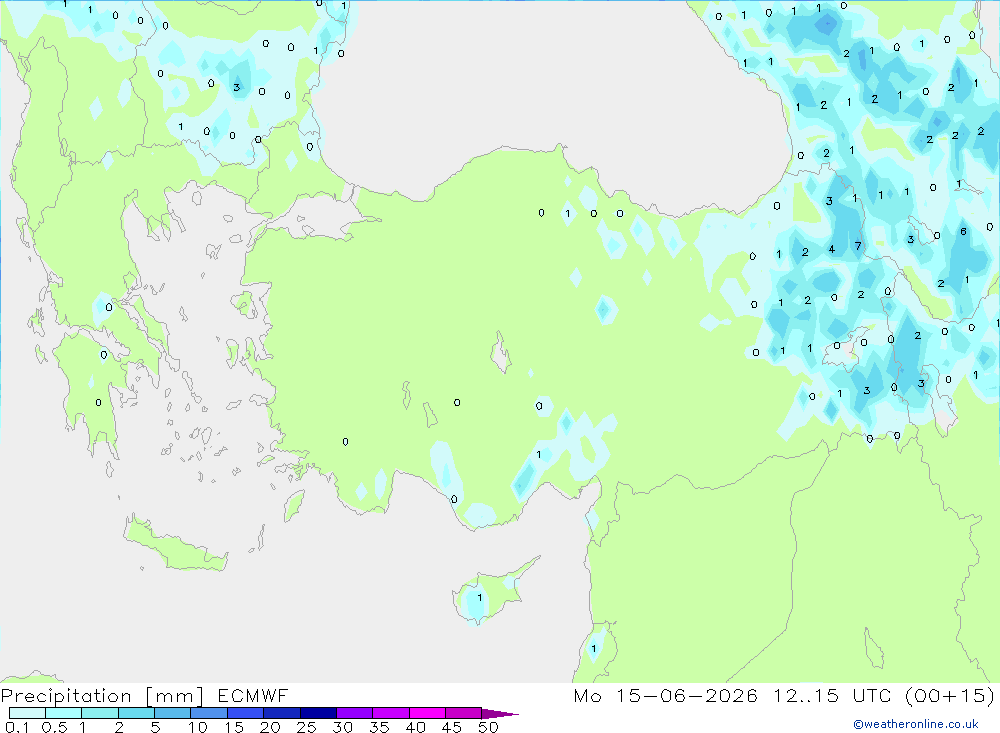Pick the 15–20 mm legend swatch
This screenshot has height=733, width=1000.
tap(246, 713)
